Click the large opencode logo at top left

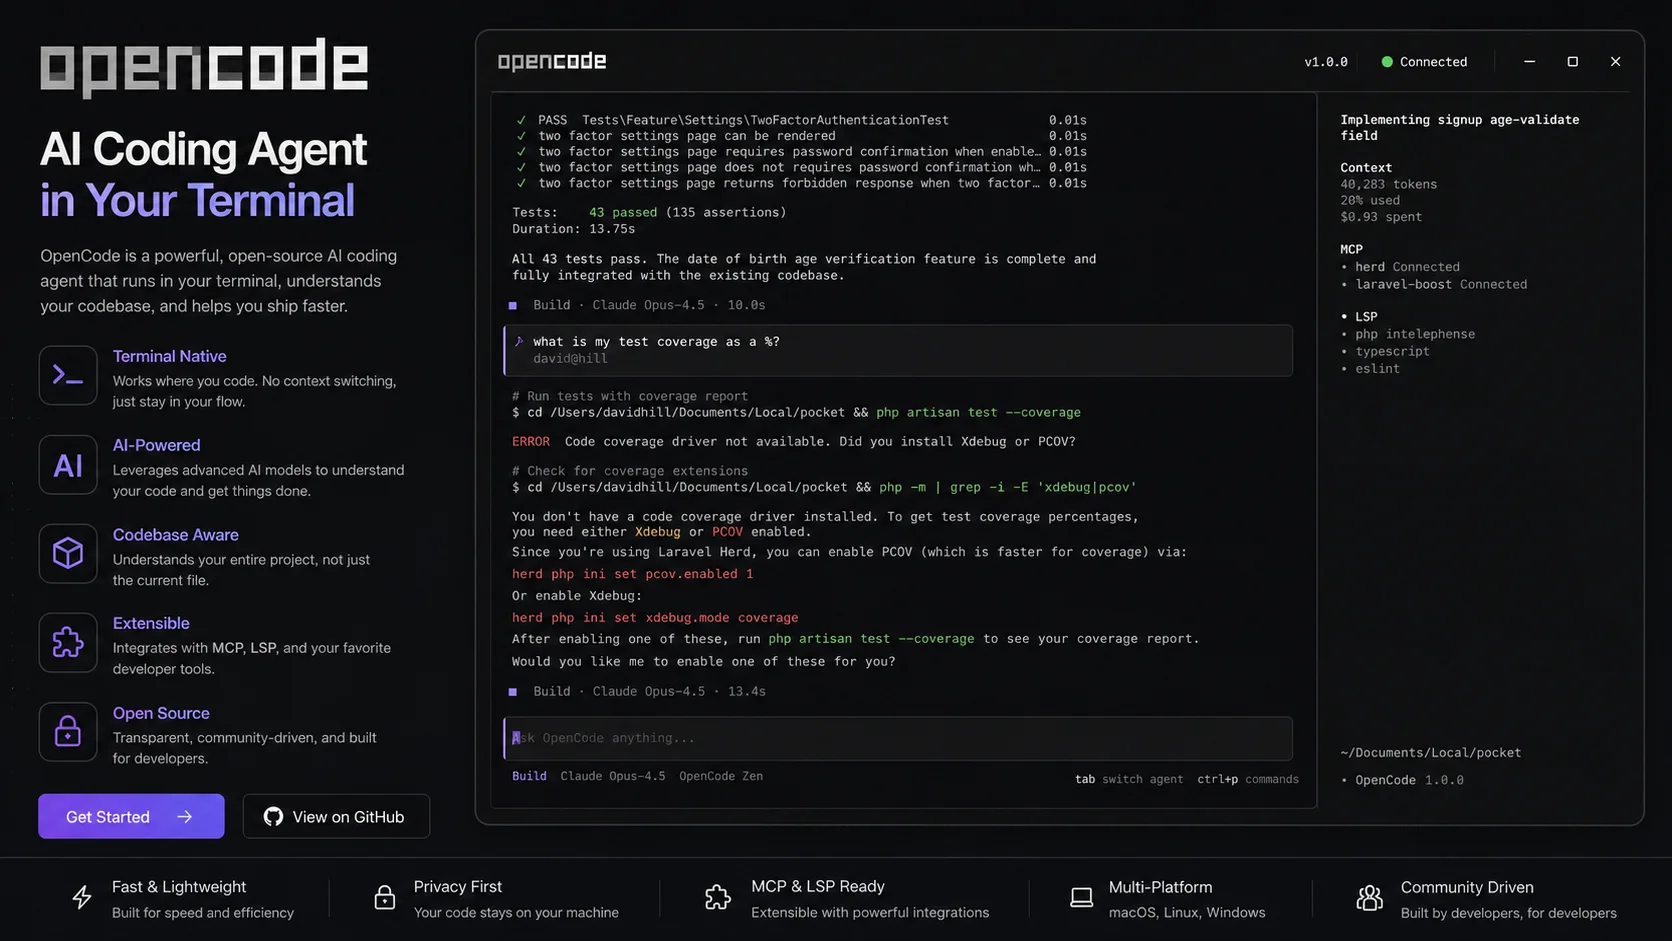tap(204, 68)
